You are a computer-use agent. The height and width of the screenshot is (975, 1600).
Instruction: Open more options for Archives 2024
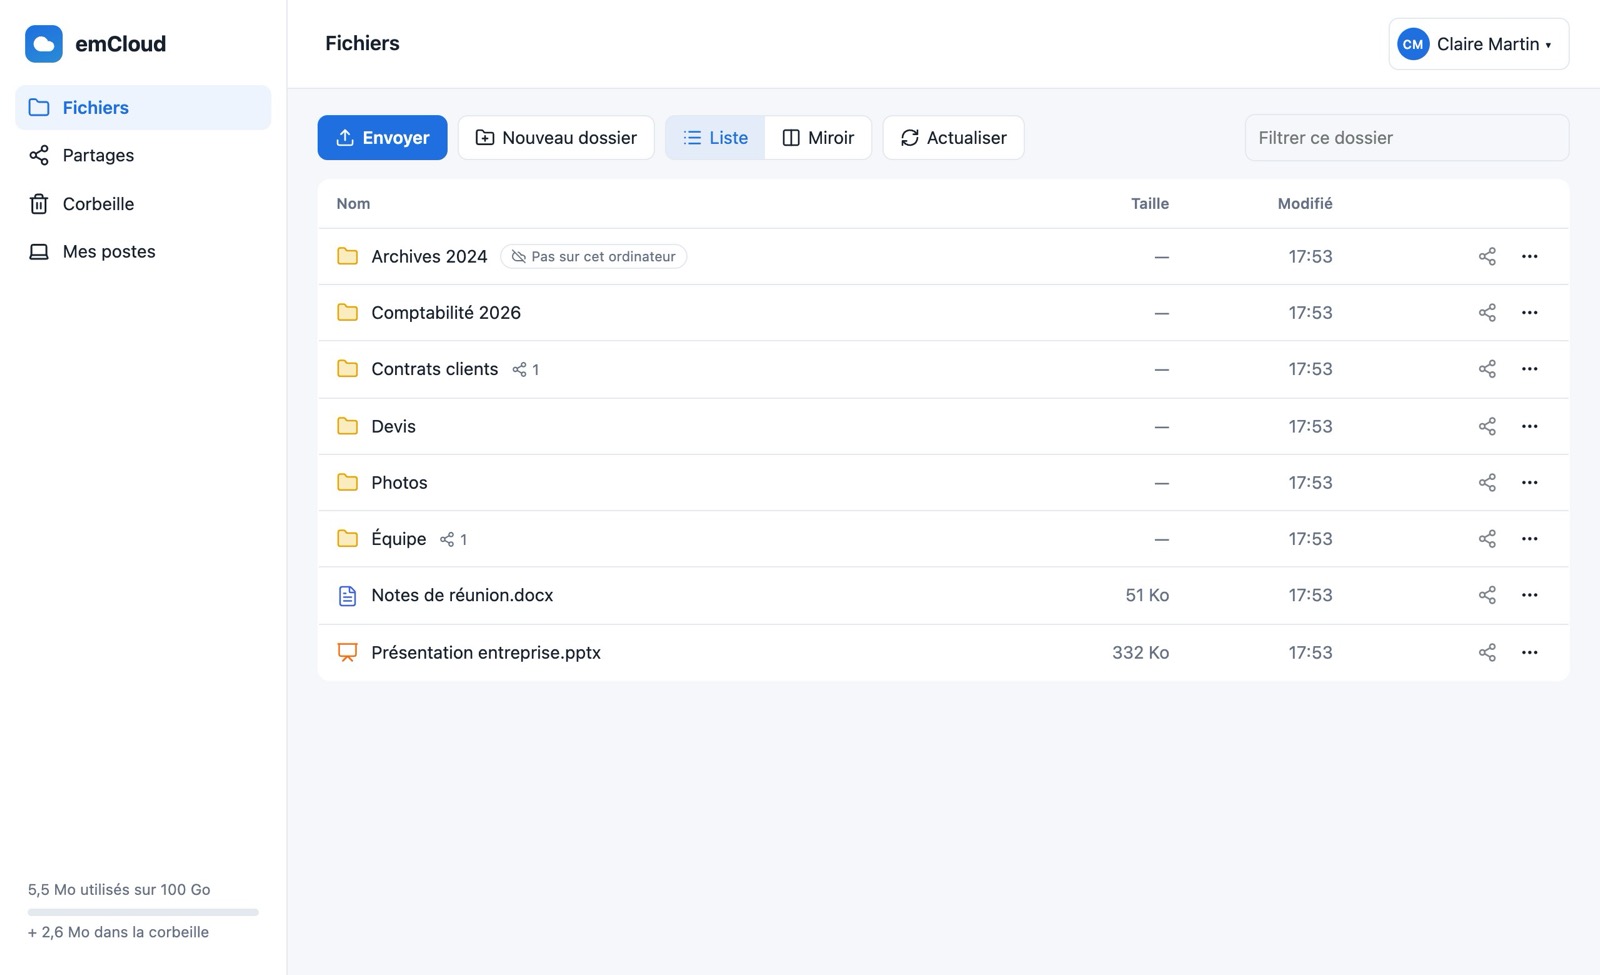click(x=1529, y=256)
